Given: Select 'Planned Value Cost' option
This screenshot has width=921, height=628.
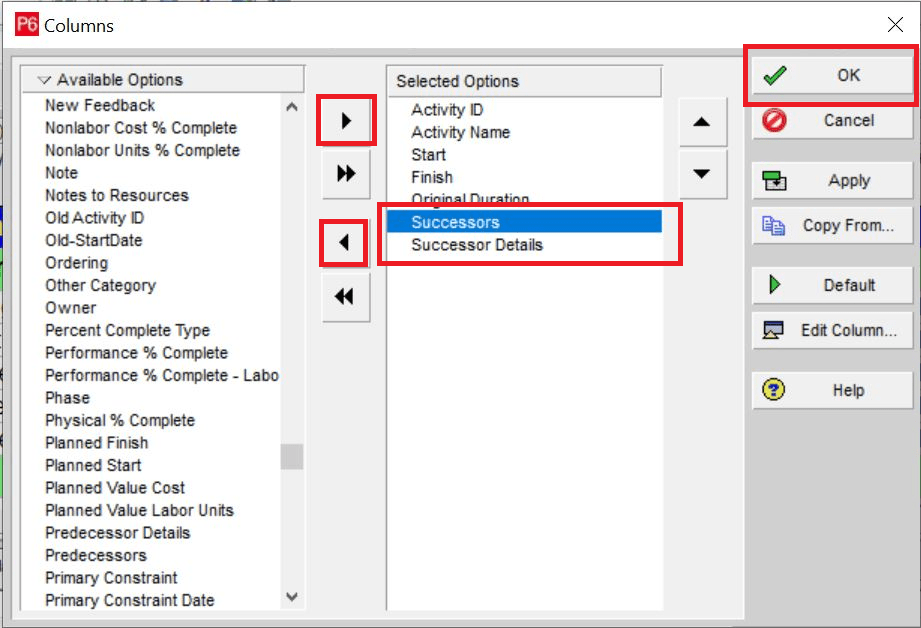Looking at the screenshot, I should tap(115, 488).
